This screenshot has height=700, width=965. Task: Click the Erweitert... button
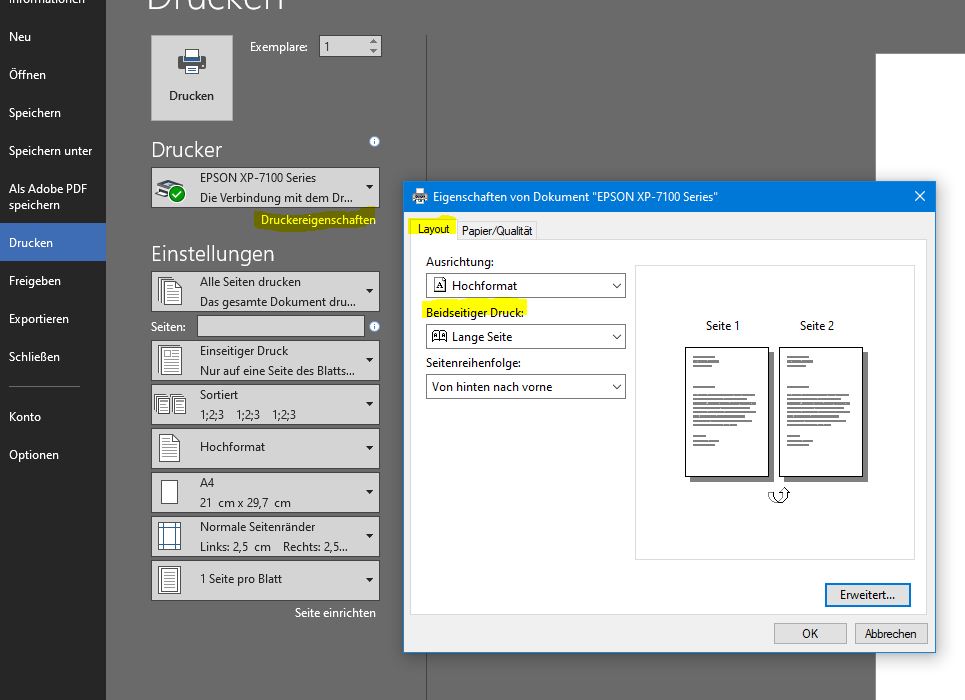(x=867, y=595)
